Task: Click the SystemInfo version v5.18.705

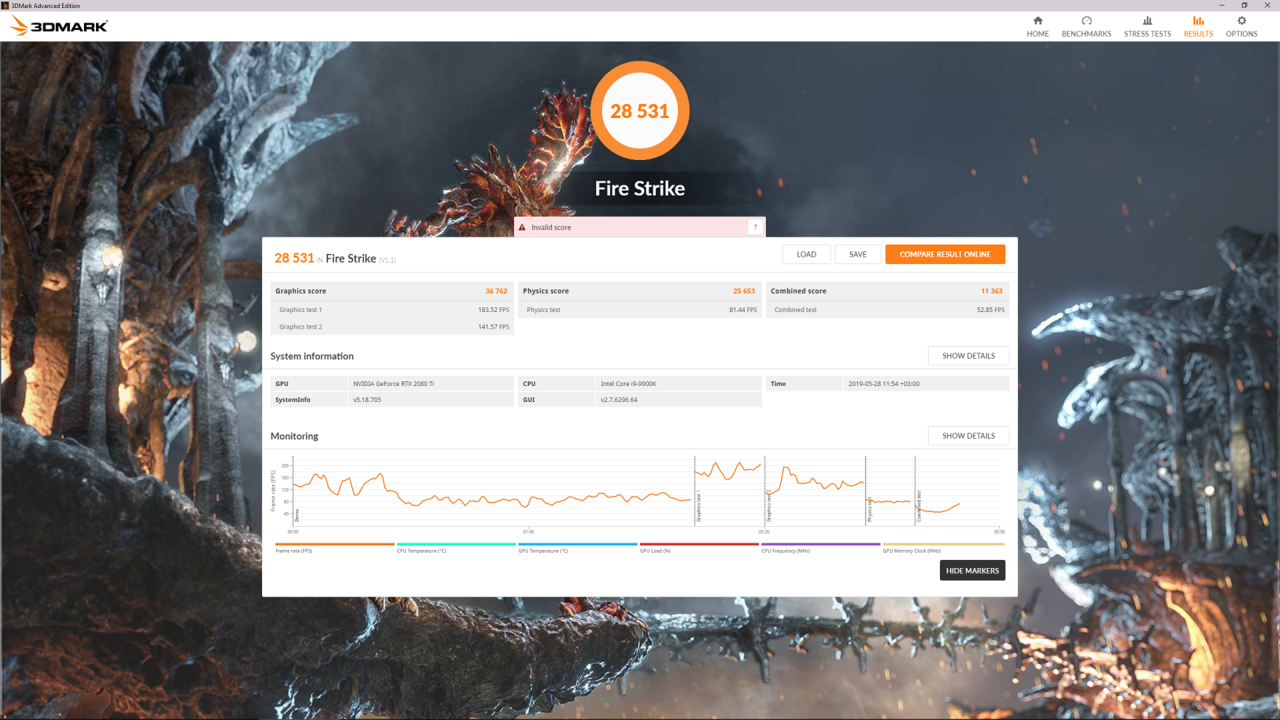Action: [x=367, y=400]
